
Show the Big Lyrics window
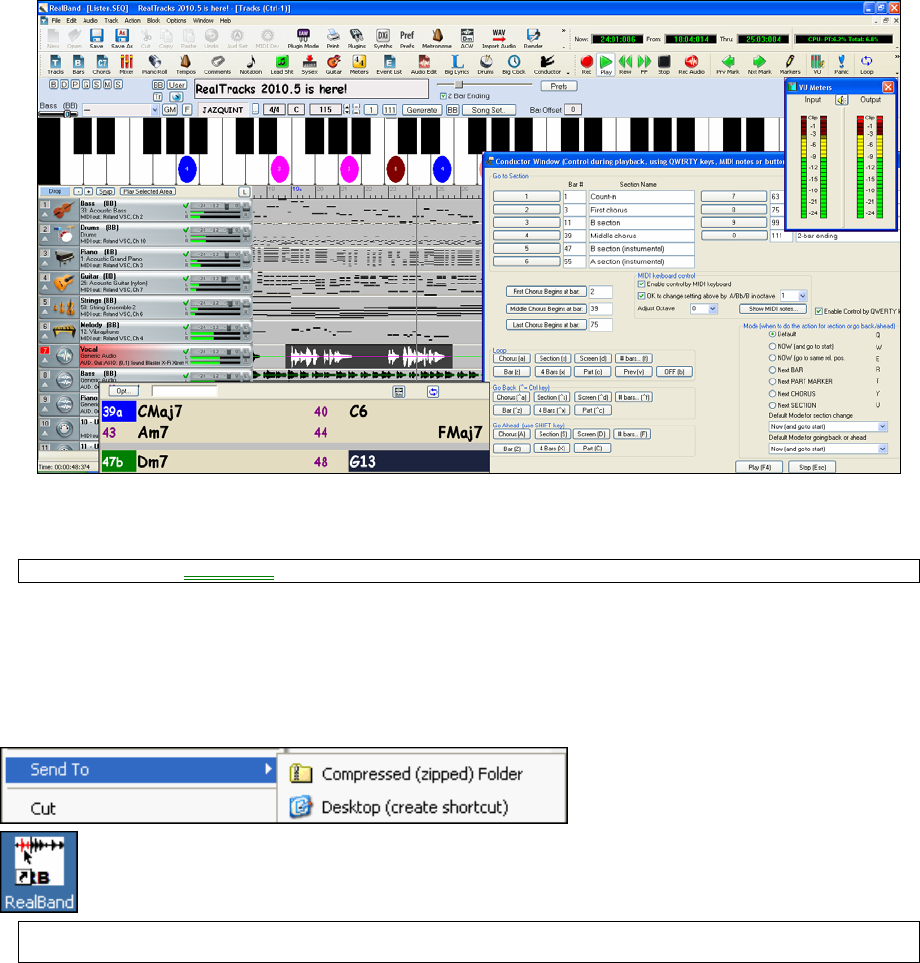[457, 64]
